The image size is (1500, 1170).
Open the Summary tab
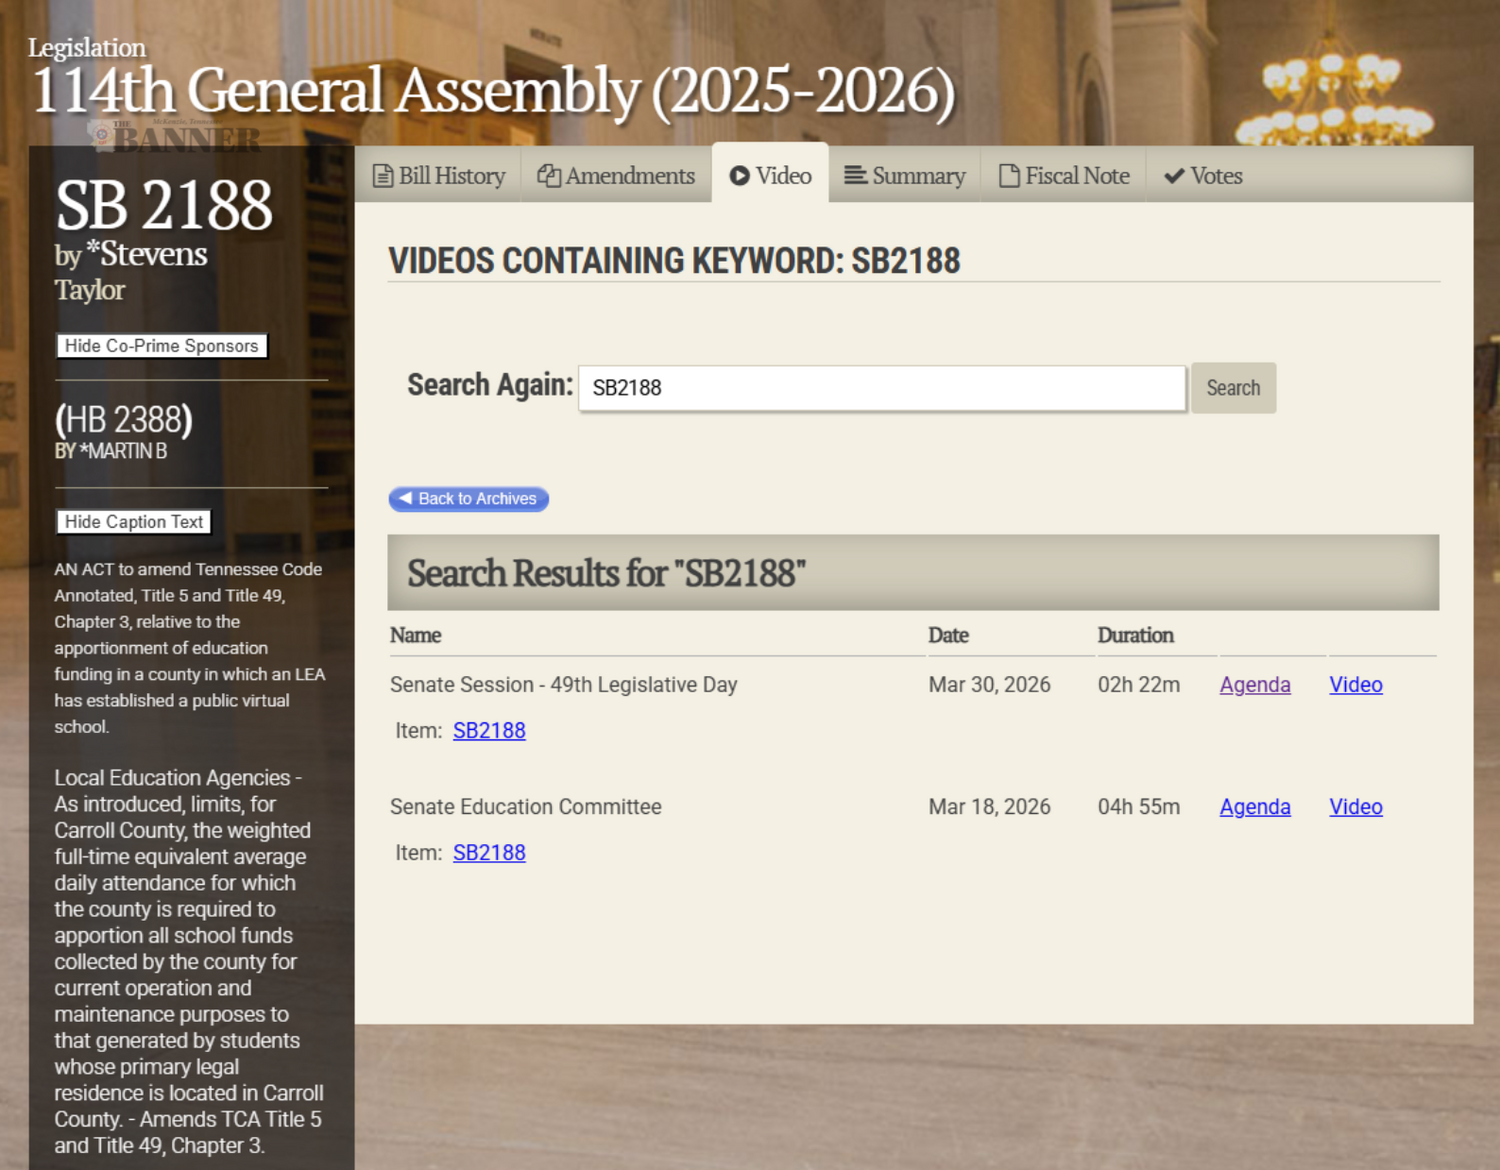905,175
